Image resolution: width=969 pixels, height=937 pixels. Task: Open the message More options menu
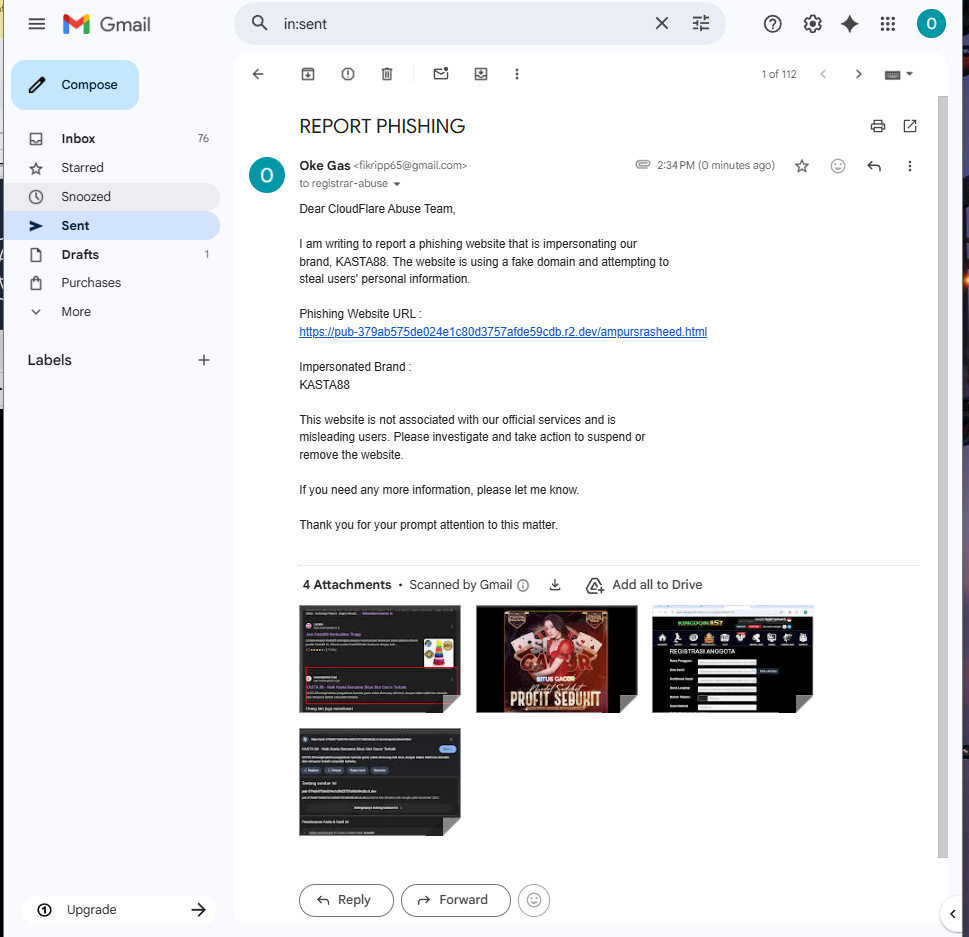click(x=909, y=166)
